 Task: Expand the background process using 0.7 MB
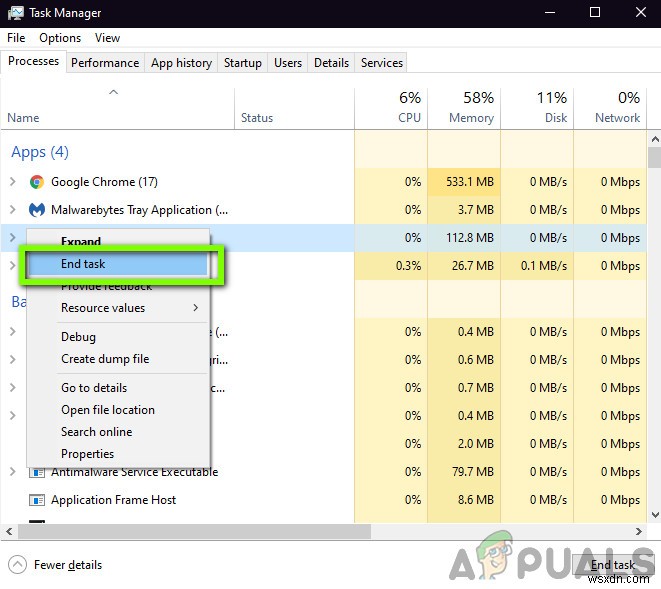pyautogui.click(x=13, y=387)
